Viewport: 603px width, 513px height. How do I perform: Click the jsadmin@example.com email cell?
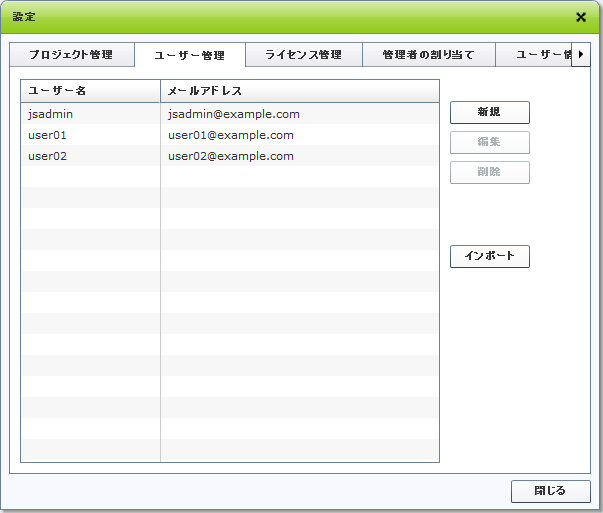300,114
